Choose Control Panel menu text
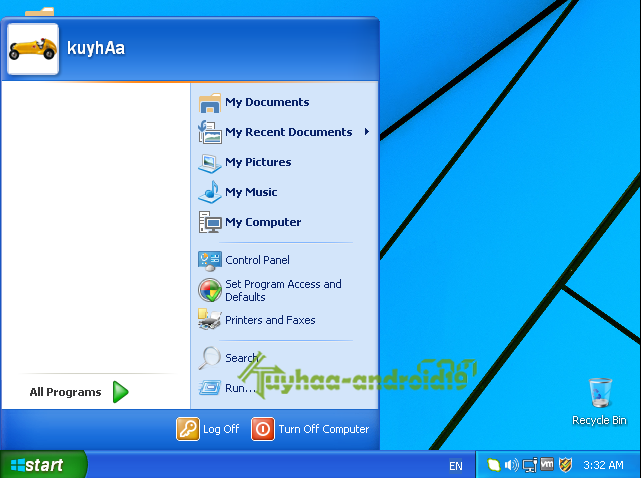The image size is (641, 478). coord(257,260)
